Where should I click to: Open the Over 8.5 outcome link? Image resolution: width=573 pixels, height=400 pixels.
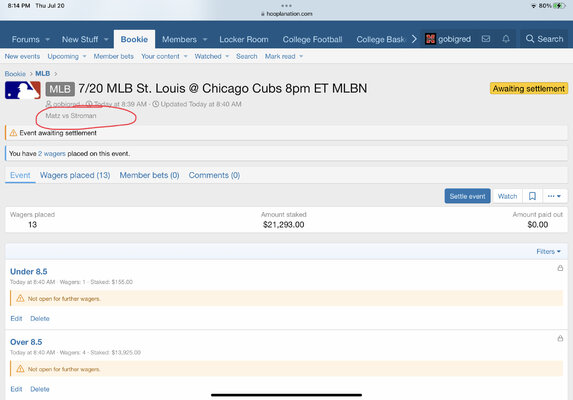pyautogui.click(x=26, y=342)
